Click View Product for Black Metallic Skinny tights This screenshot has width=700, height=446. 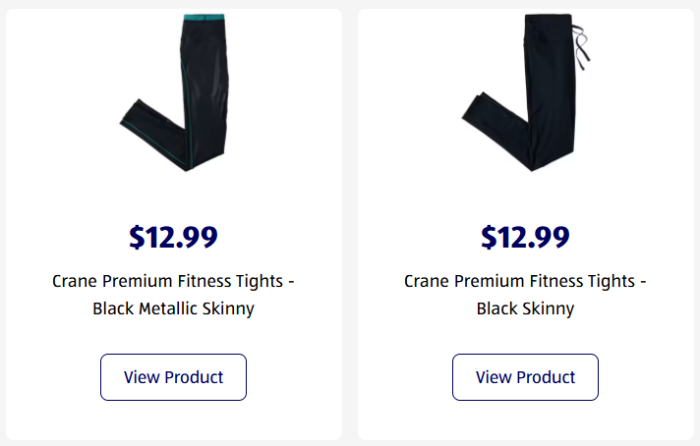173,377
